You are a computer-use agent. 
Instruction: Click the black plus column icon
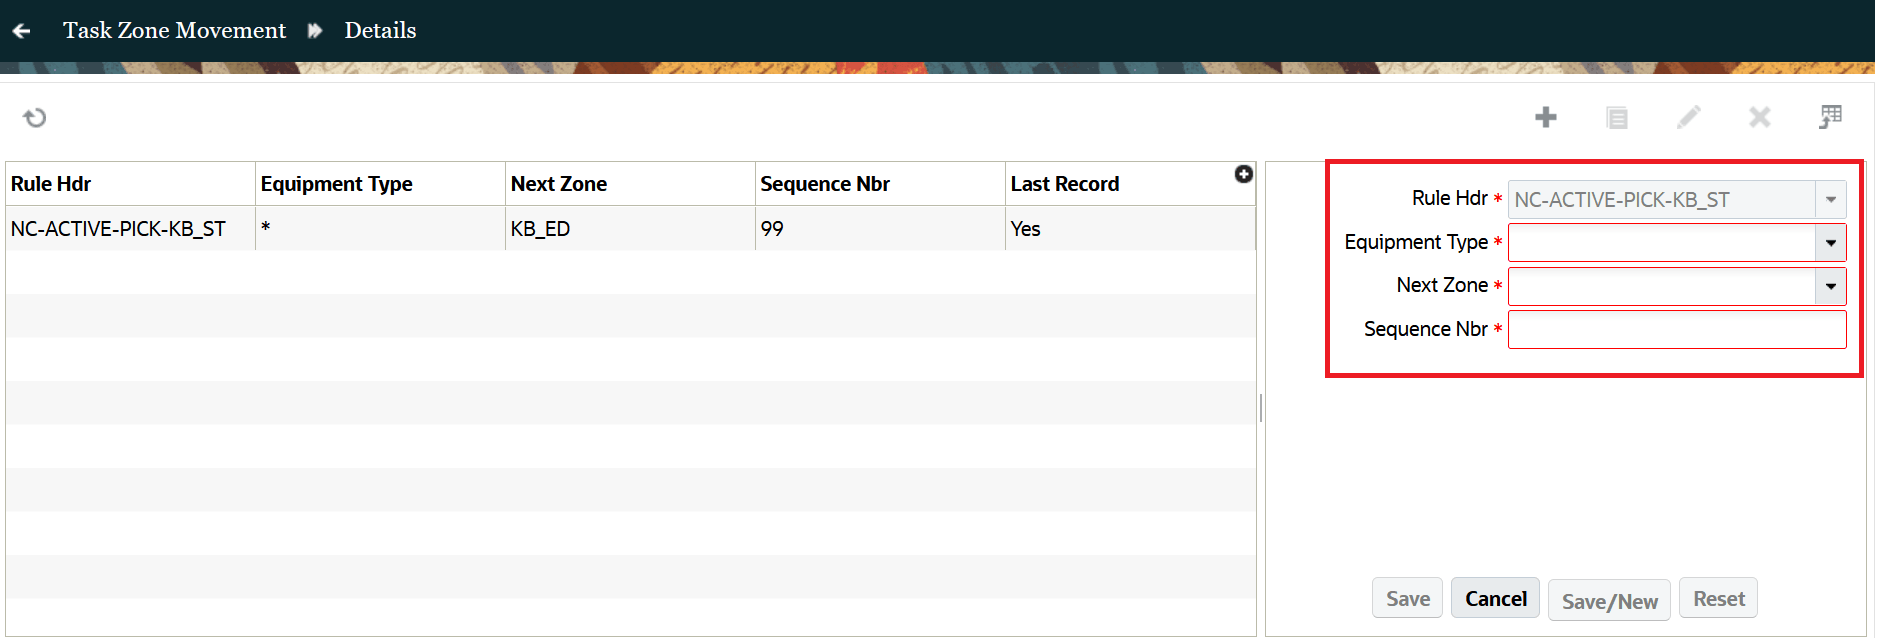pyautogui.click(x=1243, y=174)
